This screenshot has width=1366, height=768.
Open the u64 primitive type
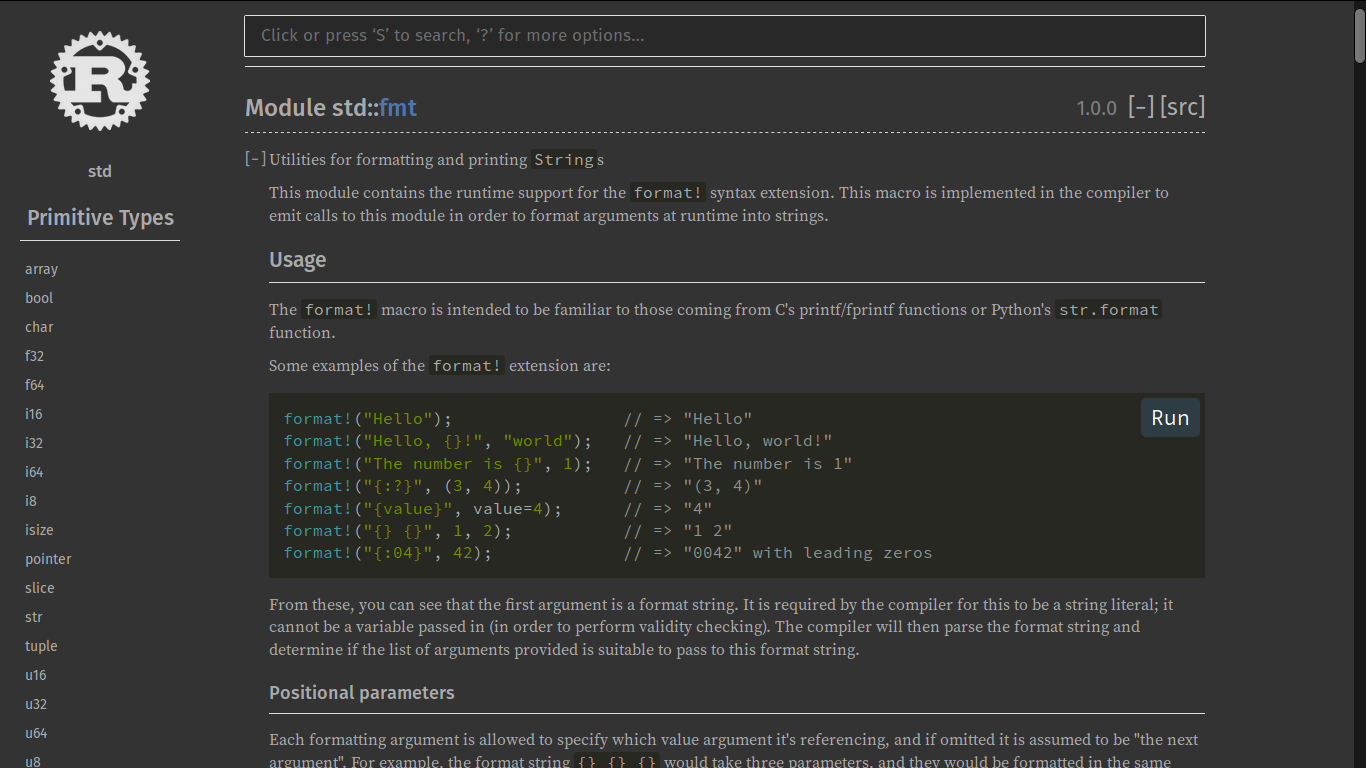tap(36, 733)
